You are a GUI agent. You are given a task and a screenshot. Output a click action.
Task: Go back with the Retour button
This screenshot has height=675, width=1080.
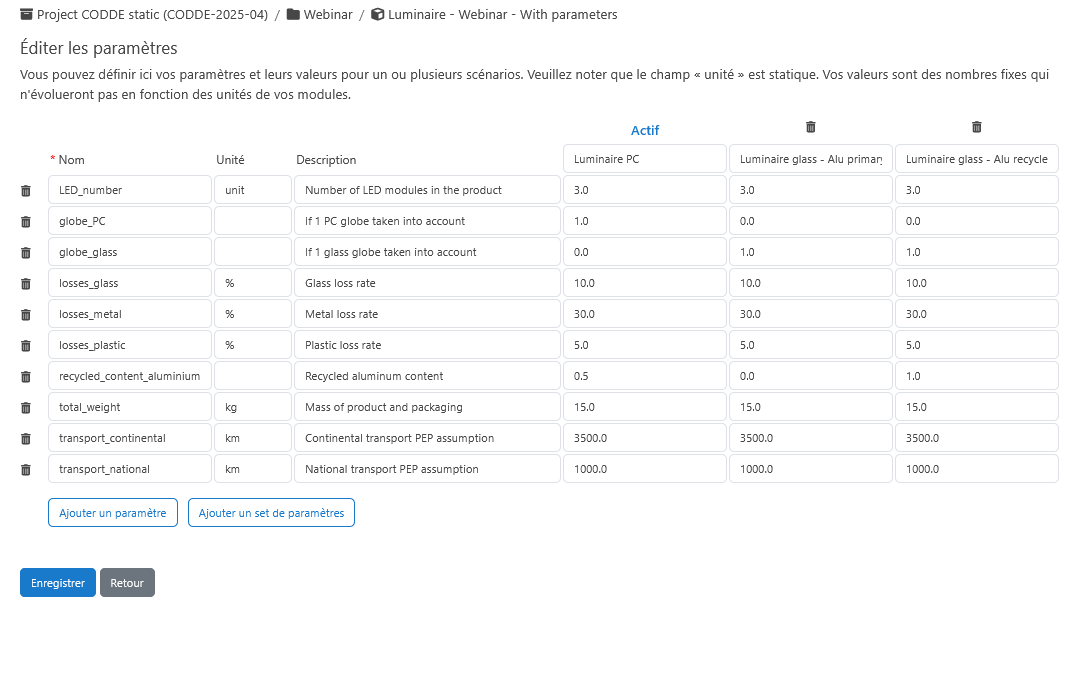point(127,583)
